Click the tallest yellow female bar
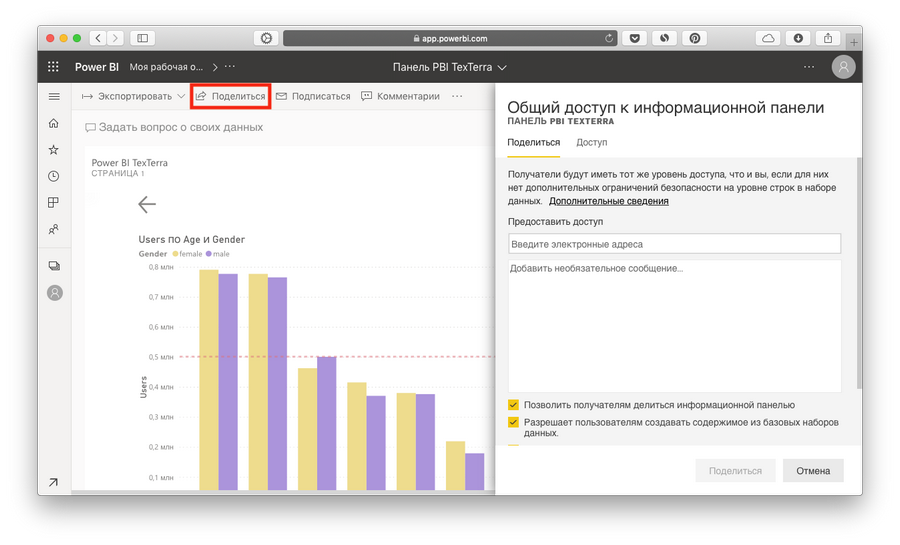This screenshot has height=545, width=900. click(209, 380)
